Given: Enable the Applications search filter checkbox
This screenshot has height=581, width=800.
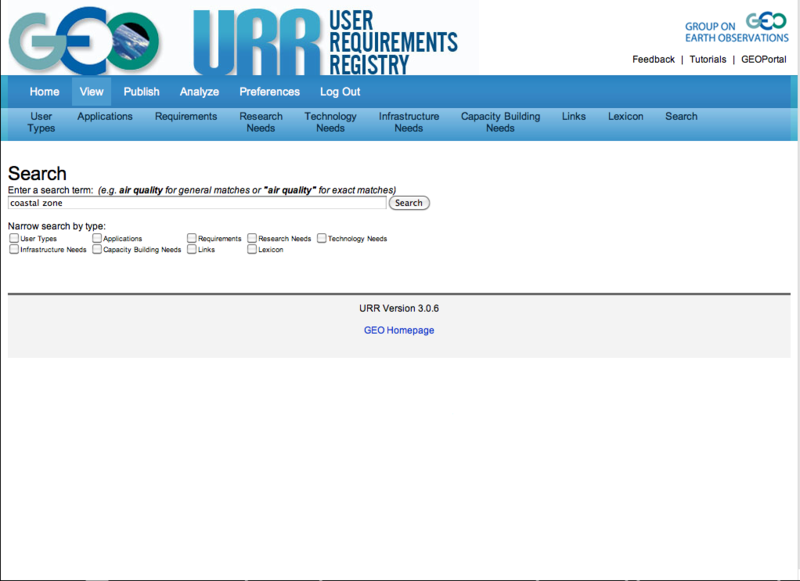Looking at the screenshot, I should coord(97,239).
